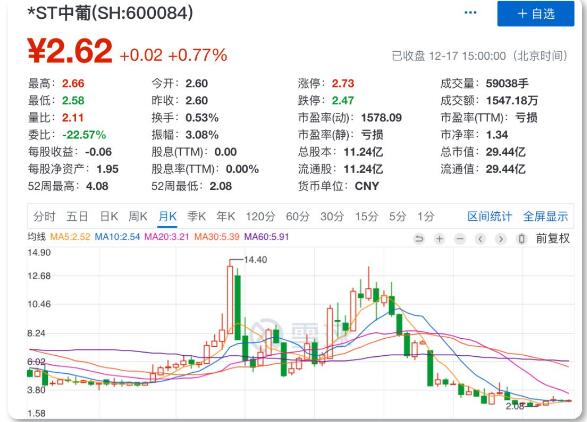
Task: Click the MA20:3.21 moving average label
Action: pos(167,237)
